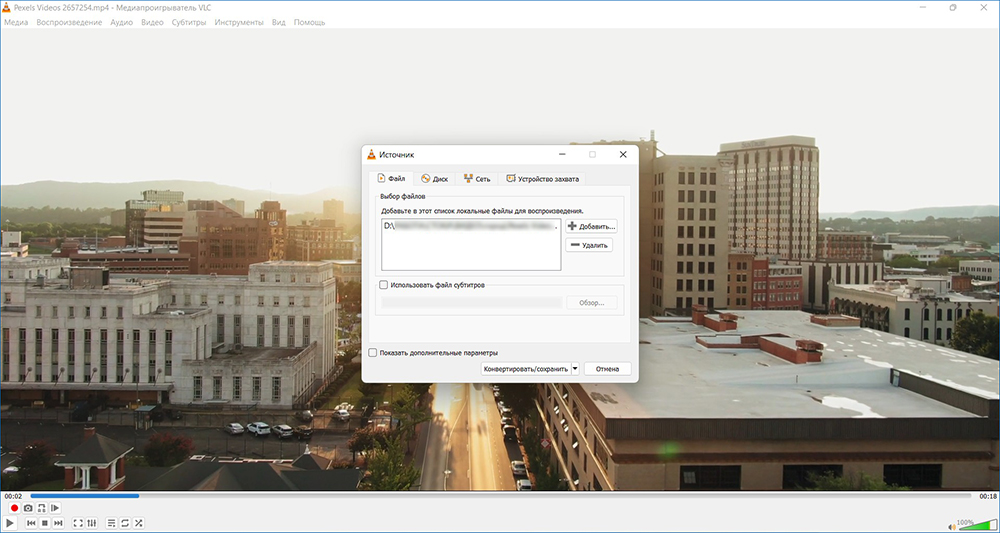This screenshot has width=1000, height=533.
Task: Open the Устройство захвата tab
Action: [542, 179]
